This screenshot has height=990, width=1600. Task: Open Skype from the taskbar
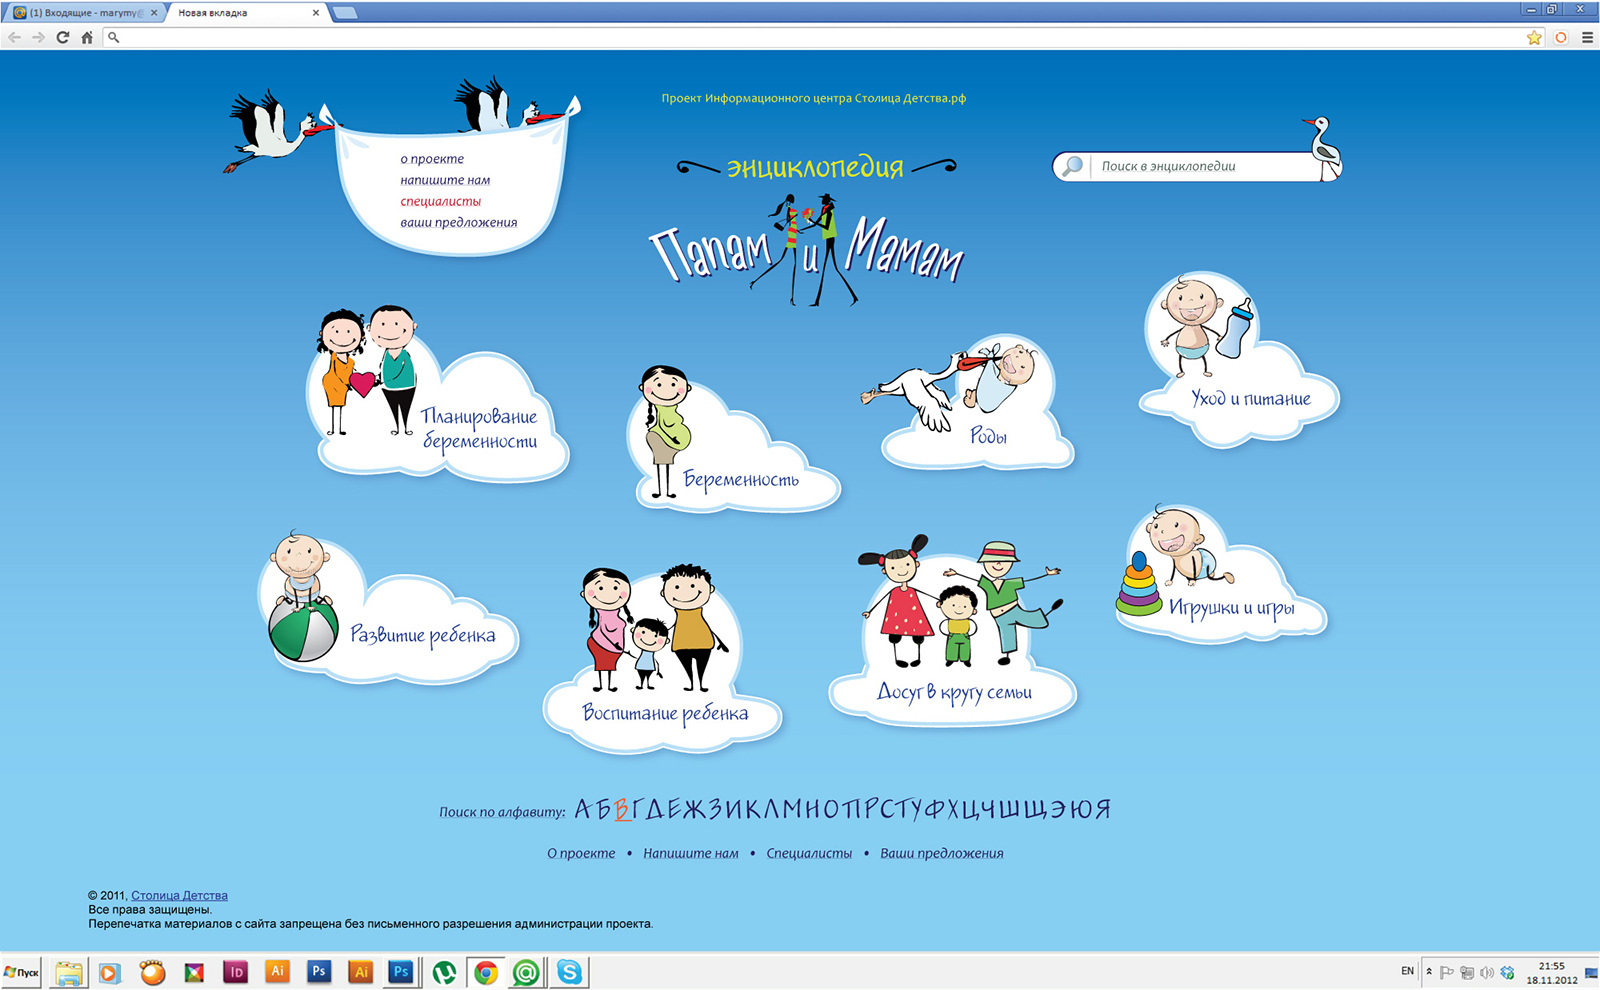569,972
